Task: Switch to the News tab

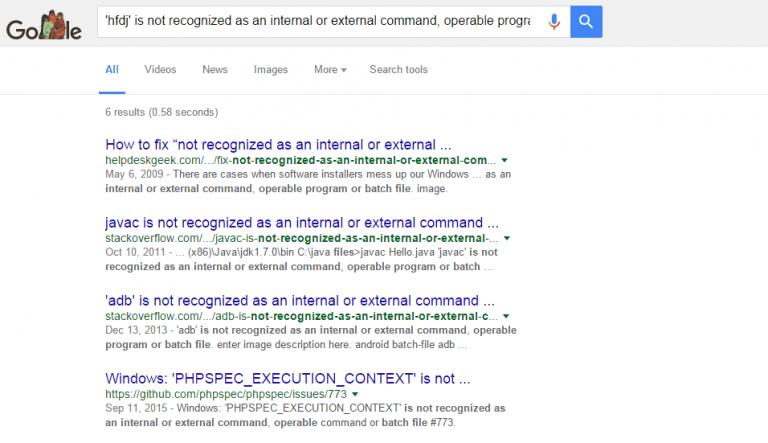Action: (x=215, y=70)
